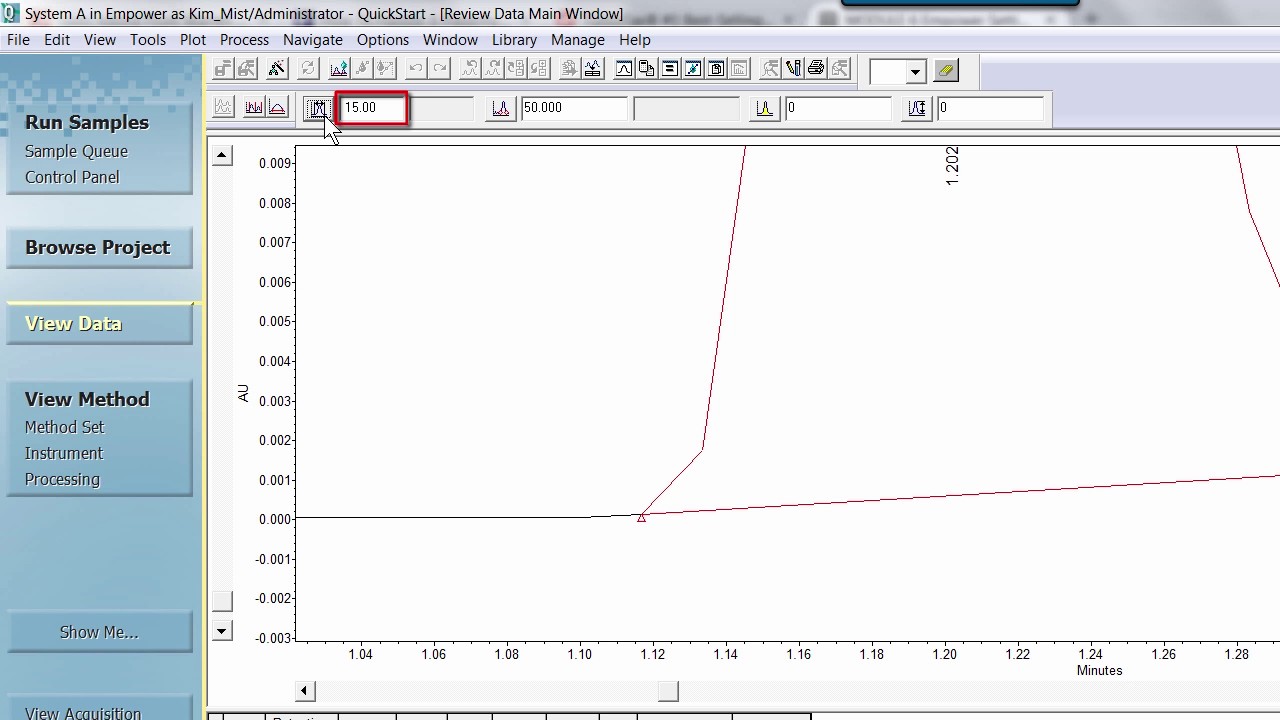Viewport: 1280px width, 720px height.
Task: Click the running figure icon beside vials
Action: click(768, 69)
